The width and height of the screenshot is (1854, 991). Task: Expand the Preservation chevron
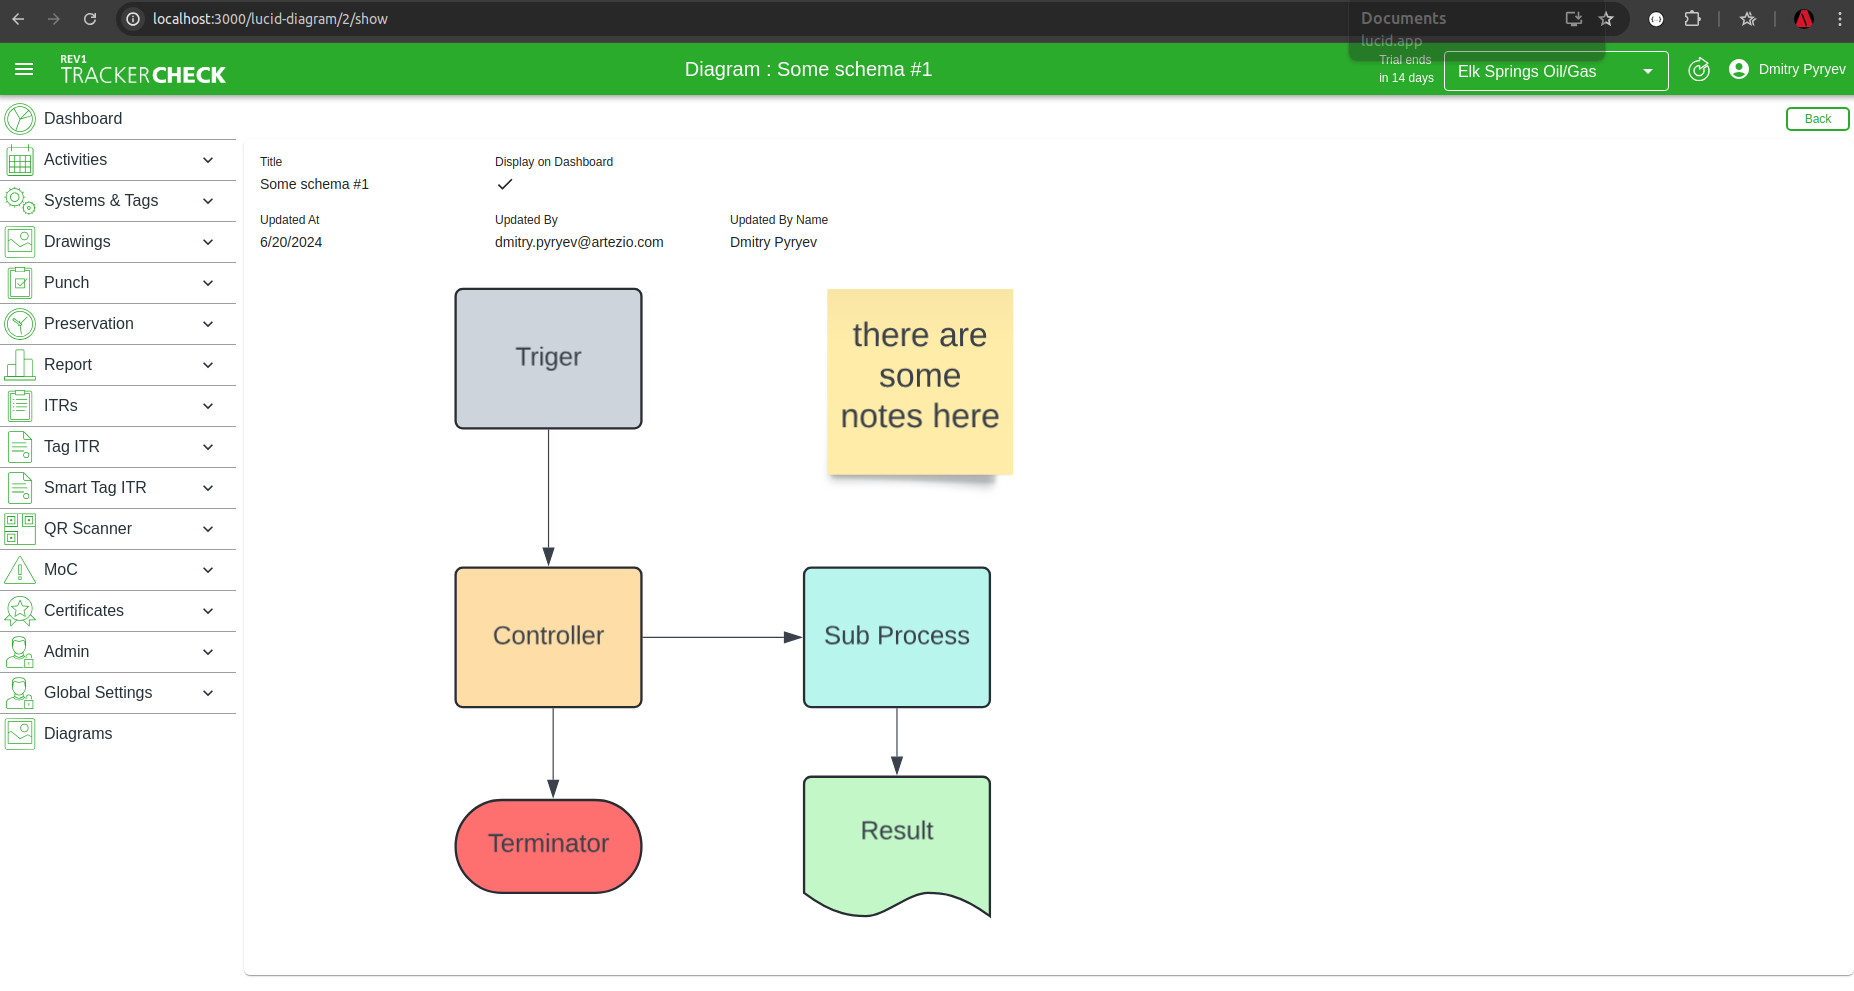[x=208, y=324]
